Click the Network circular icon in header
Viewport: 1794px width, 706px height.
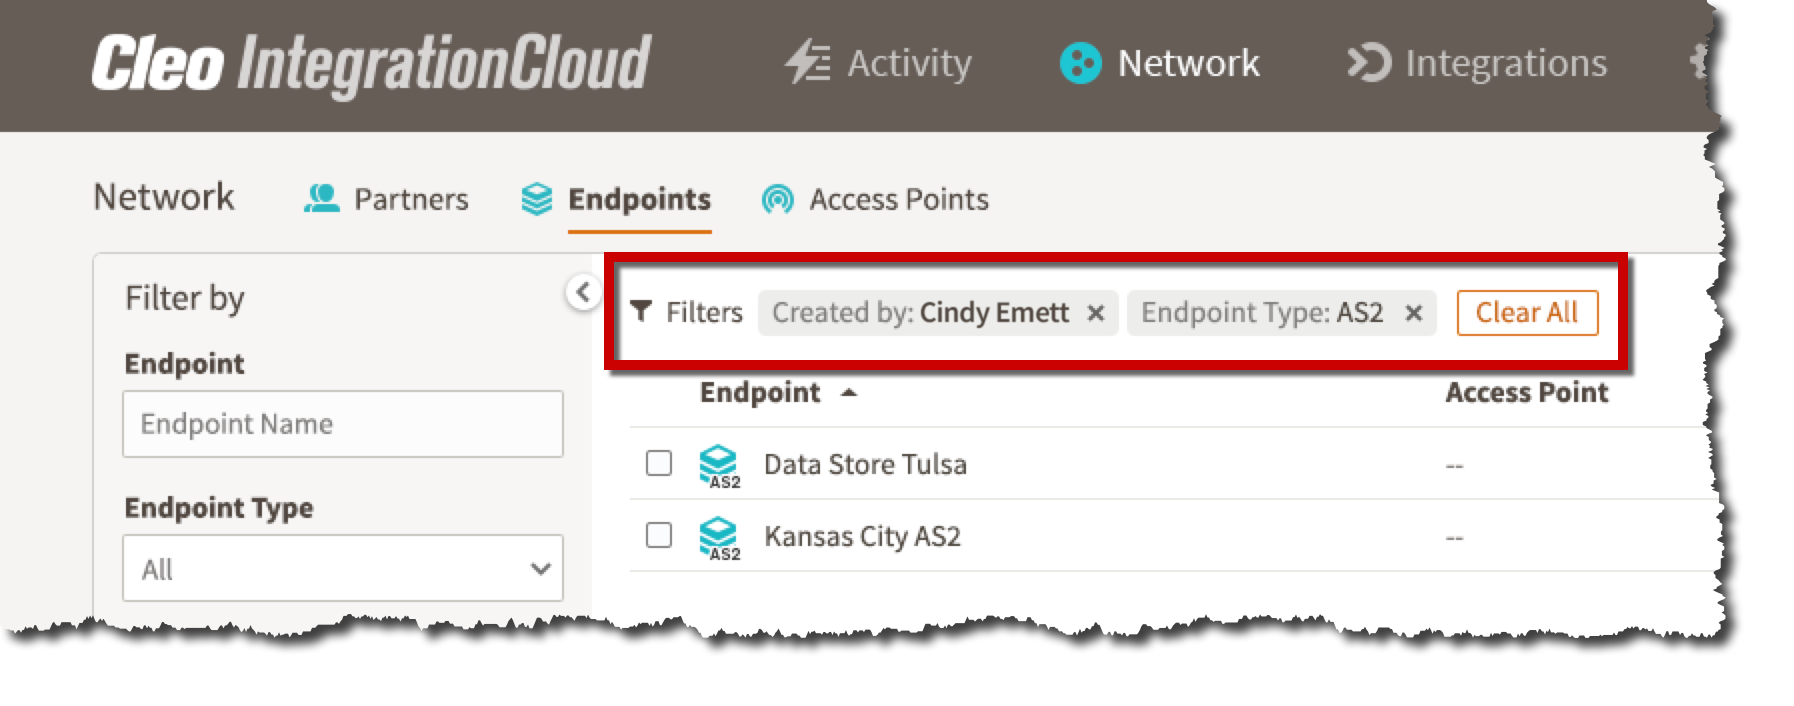(x=1080, y=63)
